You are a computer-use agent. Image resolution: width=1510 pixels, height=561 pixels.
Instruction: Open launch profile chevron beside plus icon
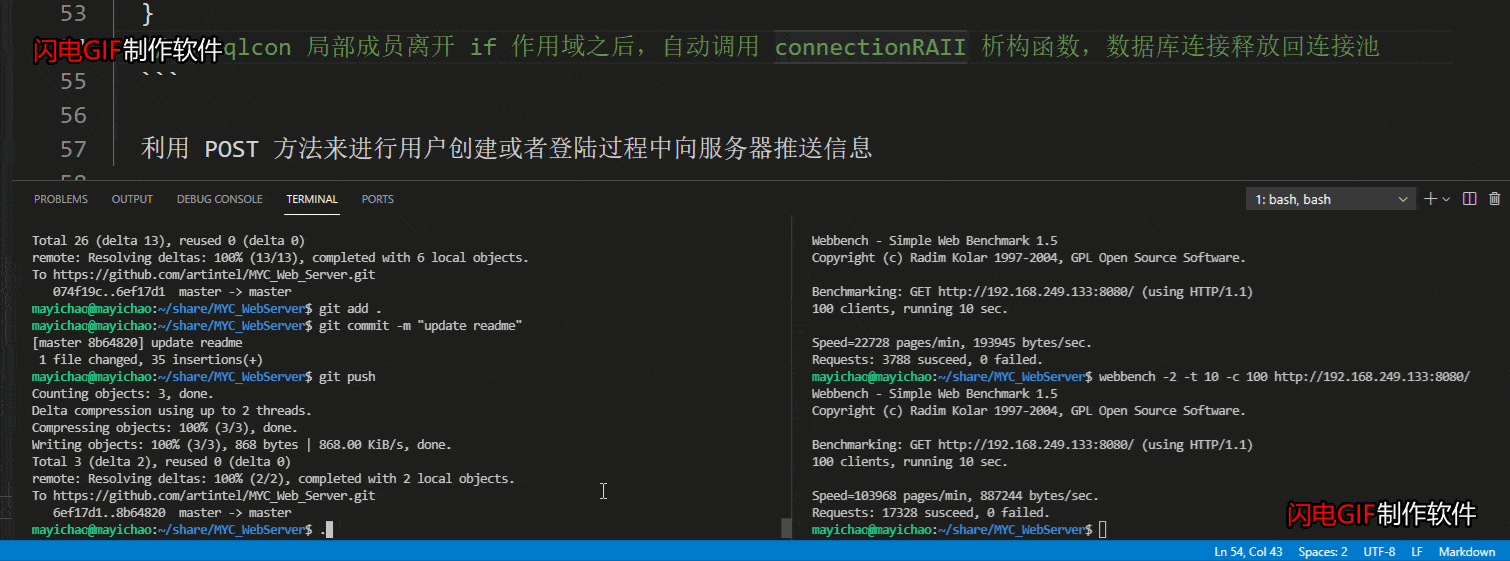point(1446,199)
